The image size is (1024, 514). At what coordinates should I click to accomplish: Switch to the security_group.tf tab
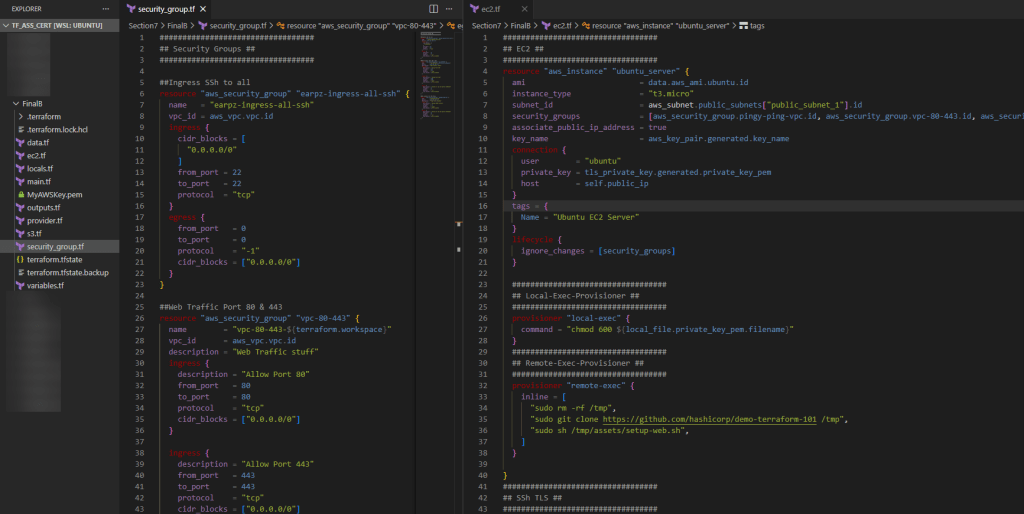(166, 9)
